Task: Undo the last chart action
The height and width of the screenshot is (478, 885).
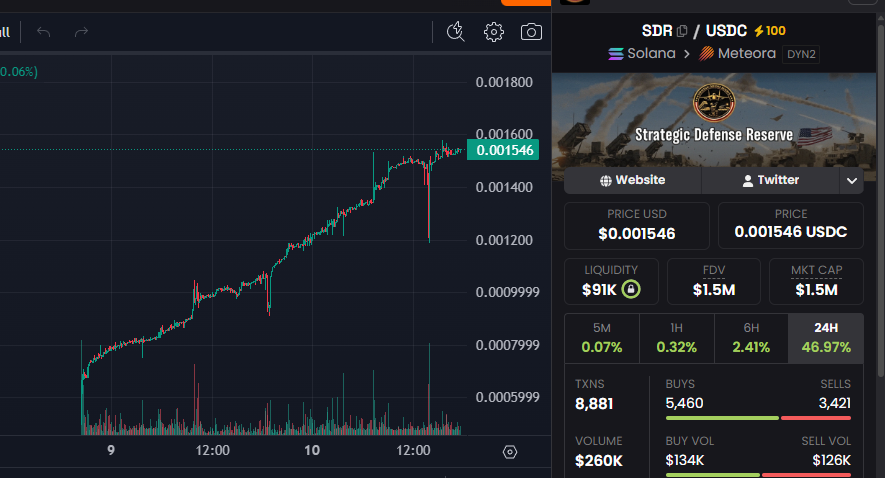Action: pyautogui.click(x=43, y=32)
